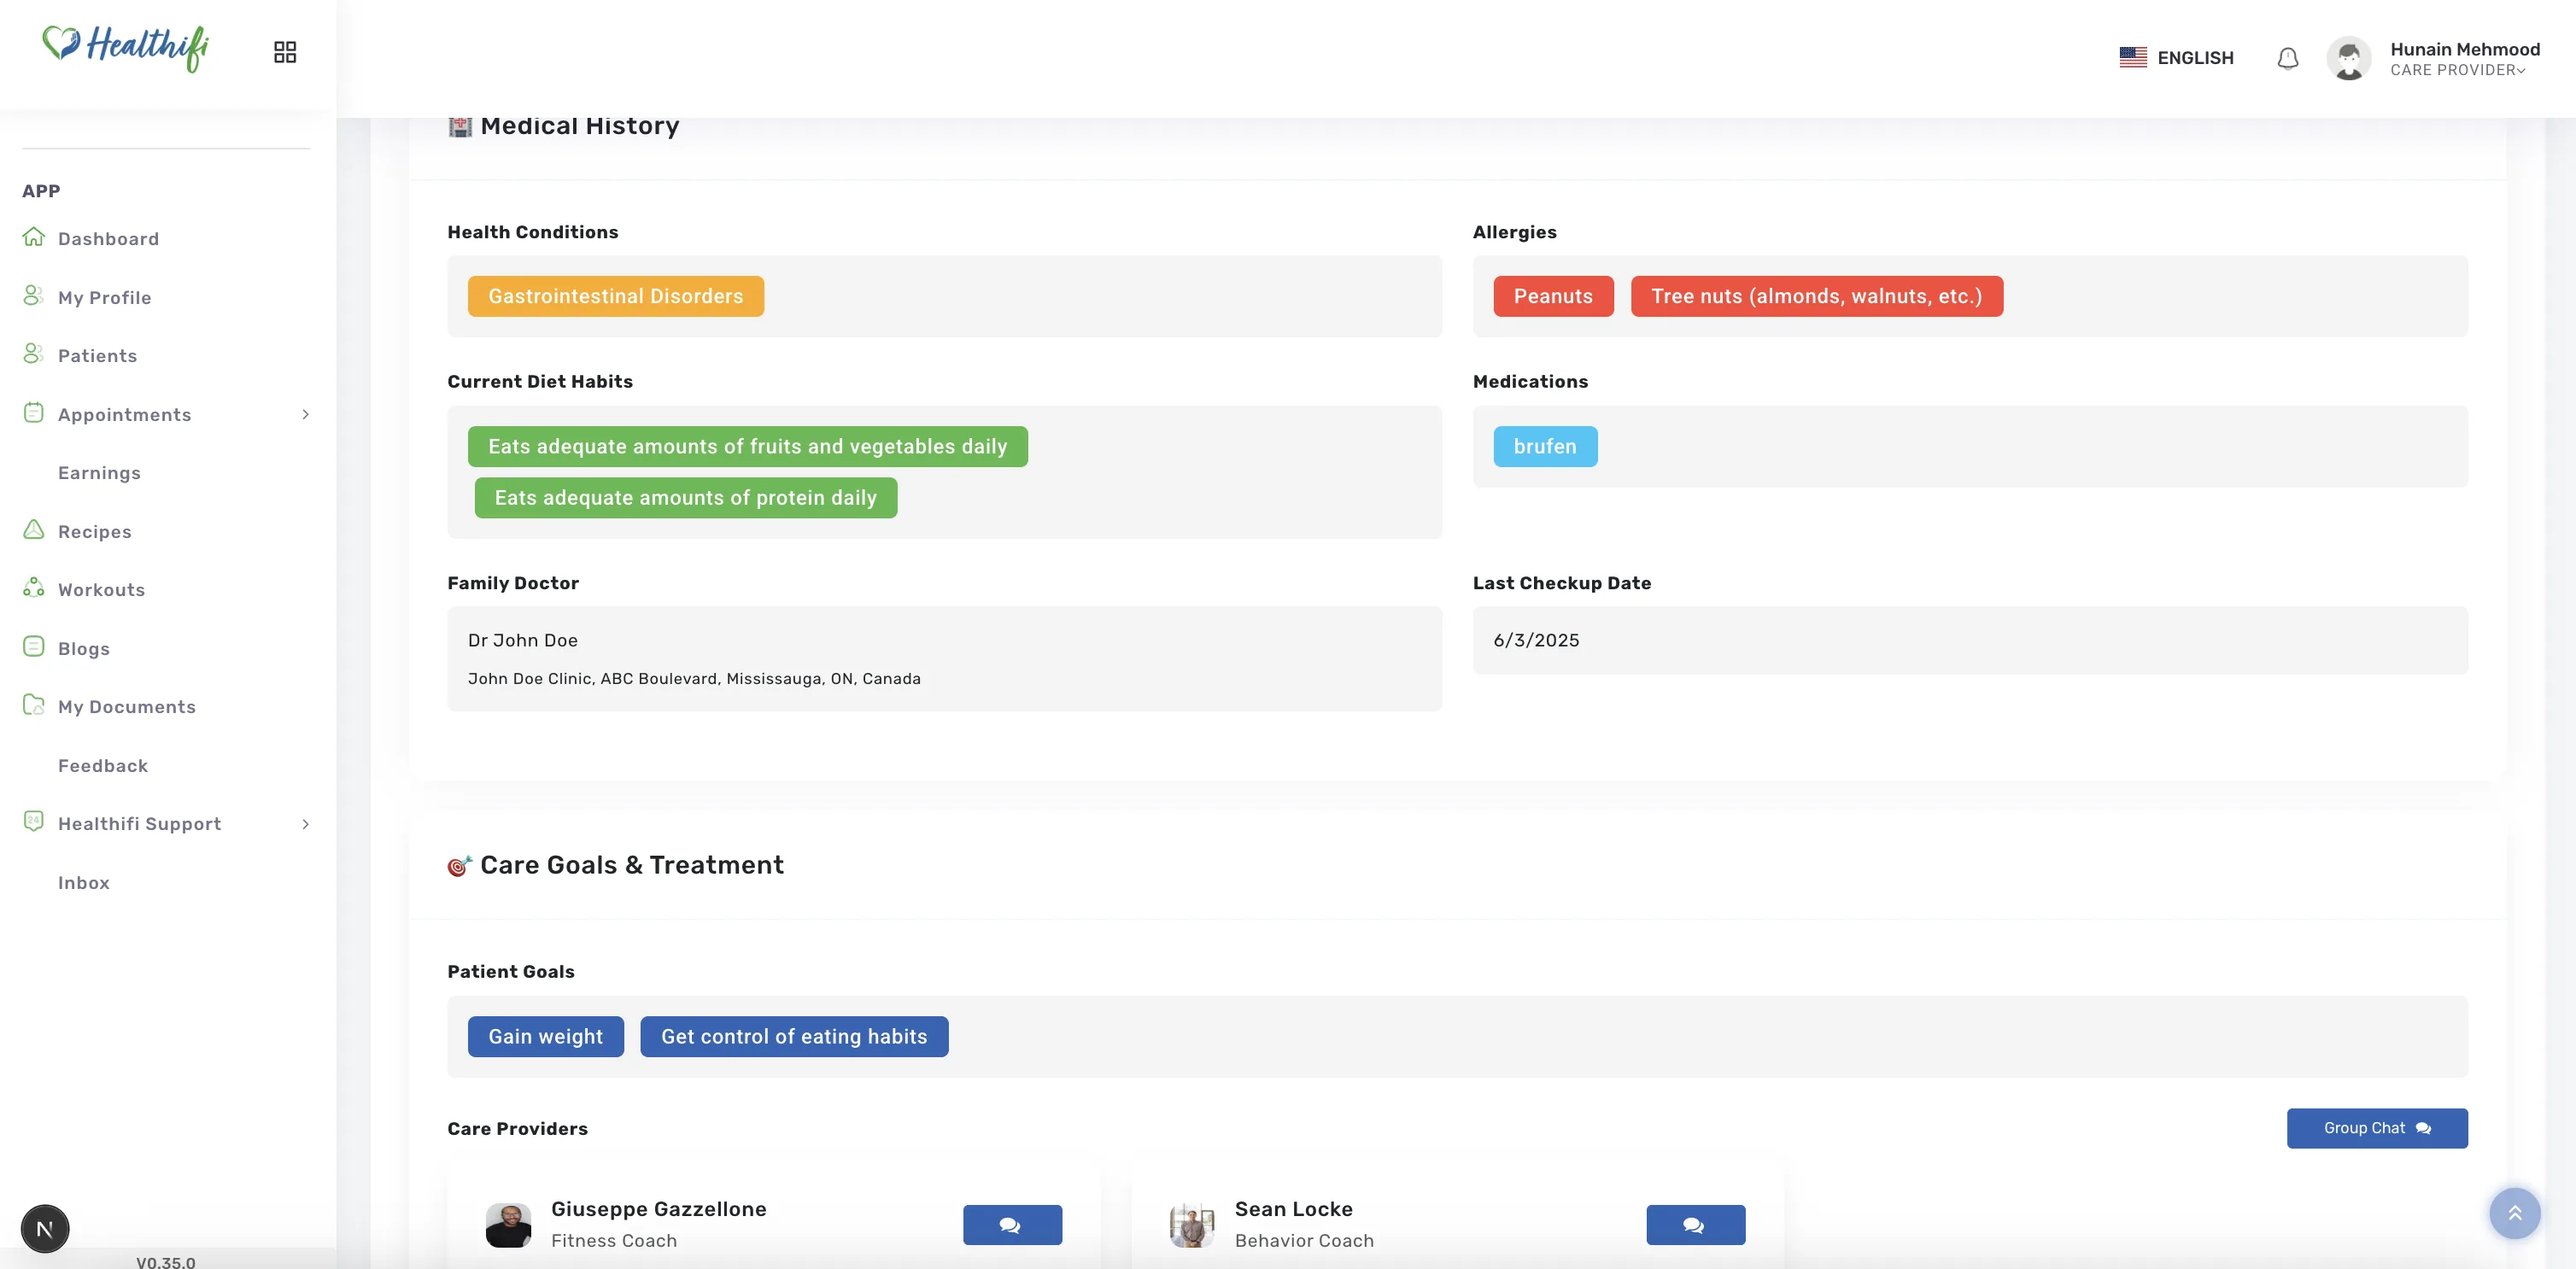2576x1269 pixels.
Task: Expand the Appointments submenu chevron
Action: coord(306,414)
